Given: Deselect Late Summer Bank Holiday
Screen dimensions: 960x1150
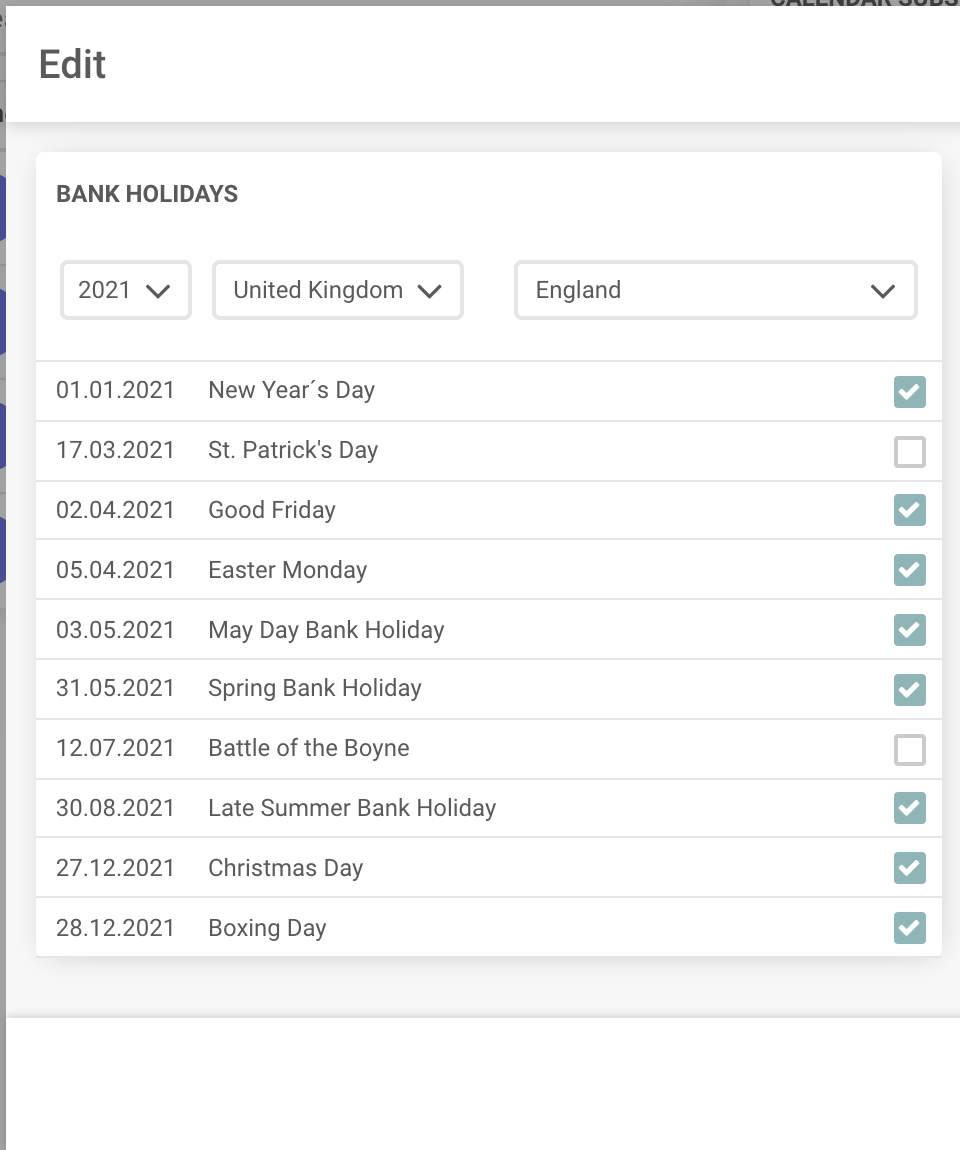Looking at the screenshot, I should (x=909, y=808).
